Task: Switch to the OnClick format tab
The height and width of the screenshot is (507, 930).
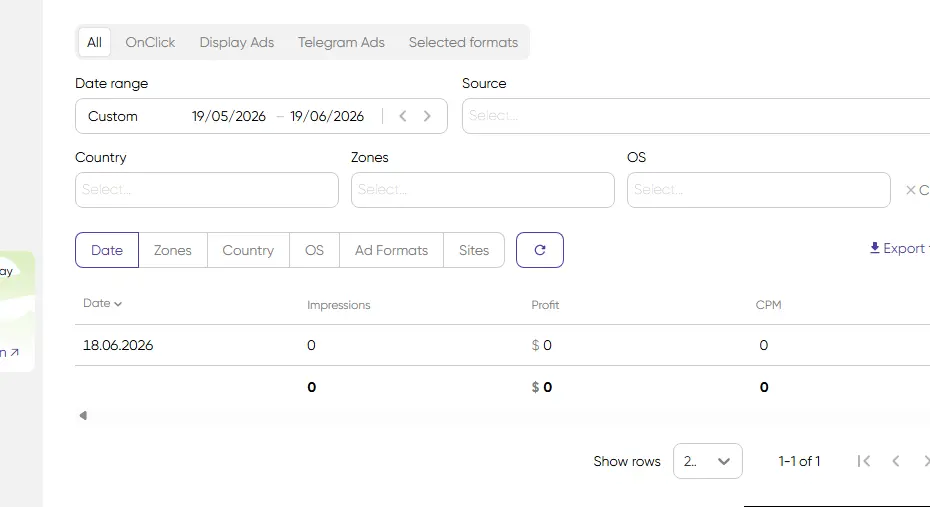Action: [150, 43]
